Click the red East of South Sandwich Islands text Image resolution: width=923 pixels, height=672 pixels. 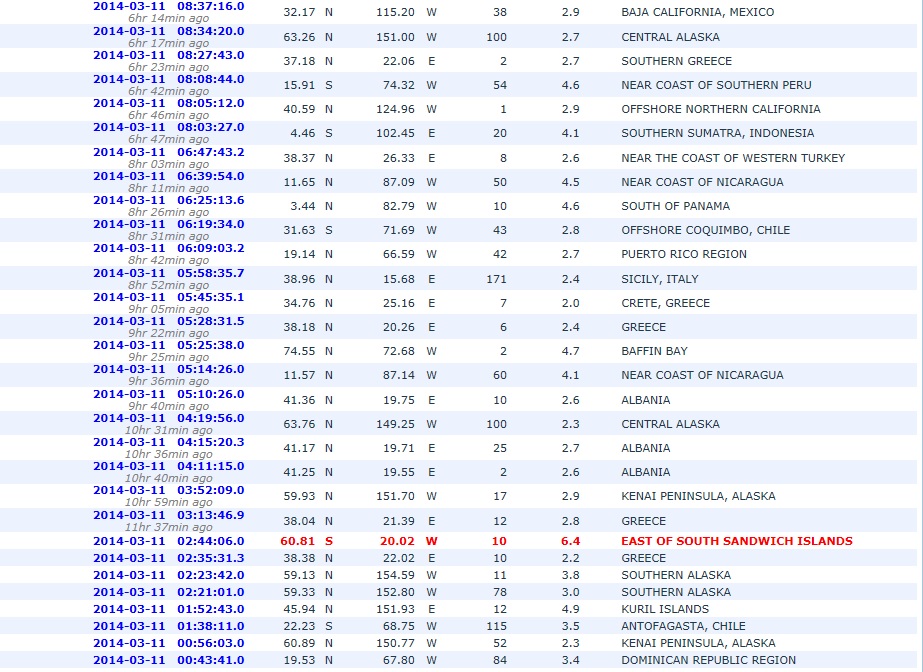coord(736,541)
